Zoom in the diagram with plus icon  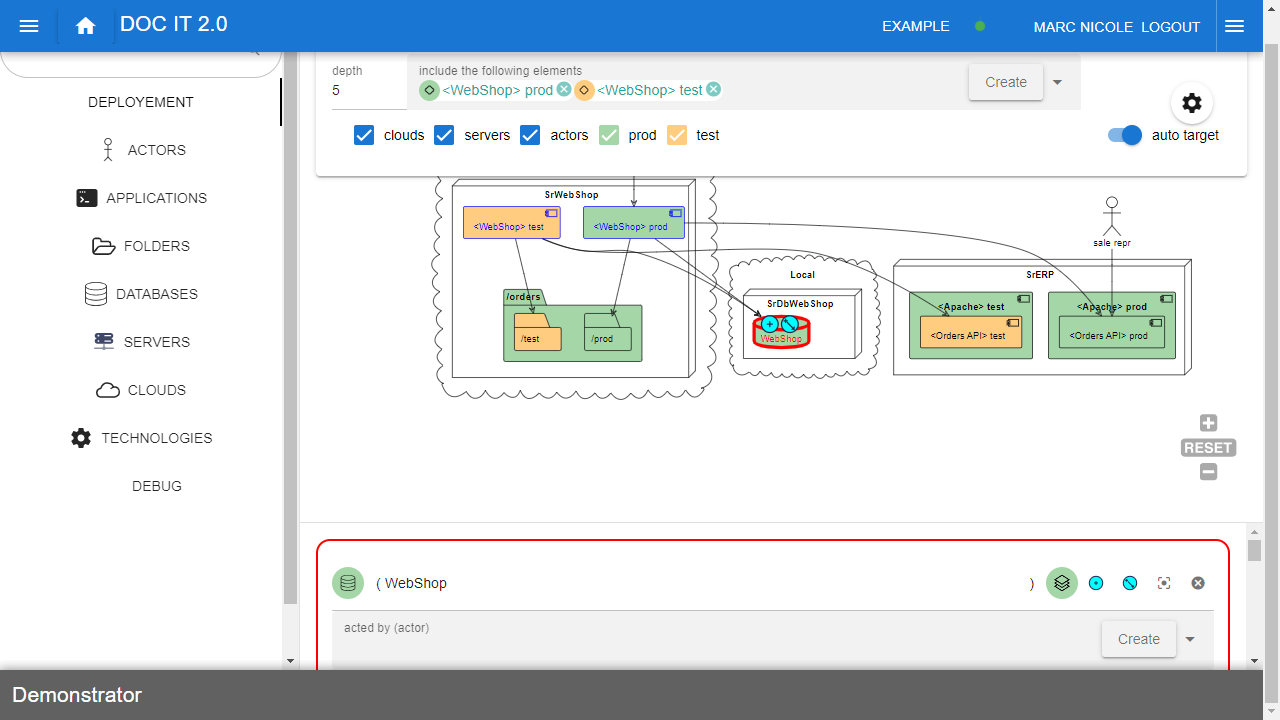pyautogui.click(x=1208, y=423)
